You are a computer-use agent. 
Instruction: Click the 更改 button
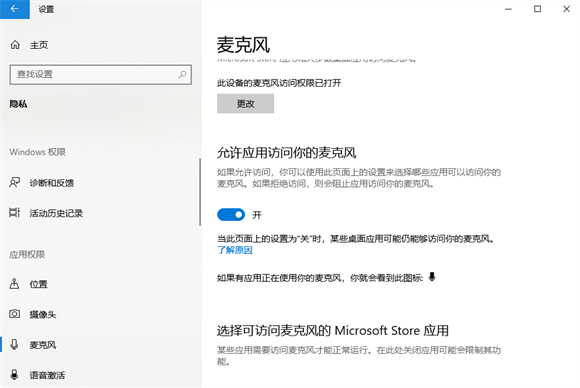click(246, 104)
